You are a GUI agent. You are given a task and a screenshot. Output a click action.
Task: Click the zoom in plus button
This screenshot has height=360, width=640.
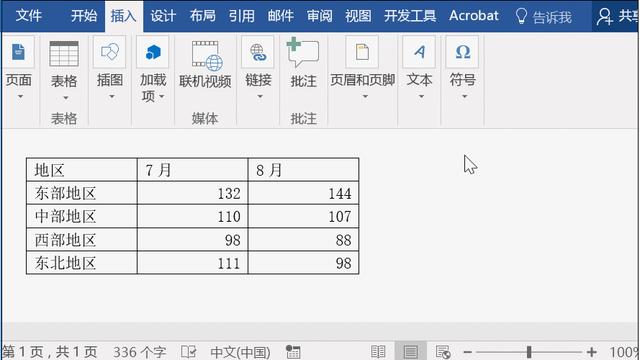pyautogui.click(x=591, y=351)
